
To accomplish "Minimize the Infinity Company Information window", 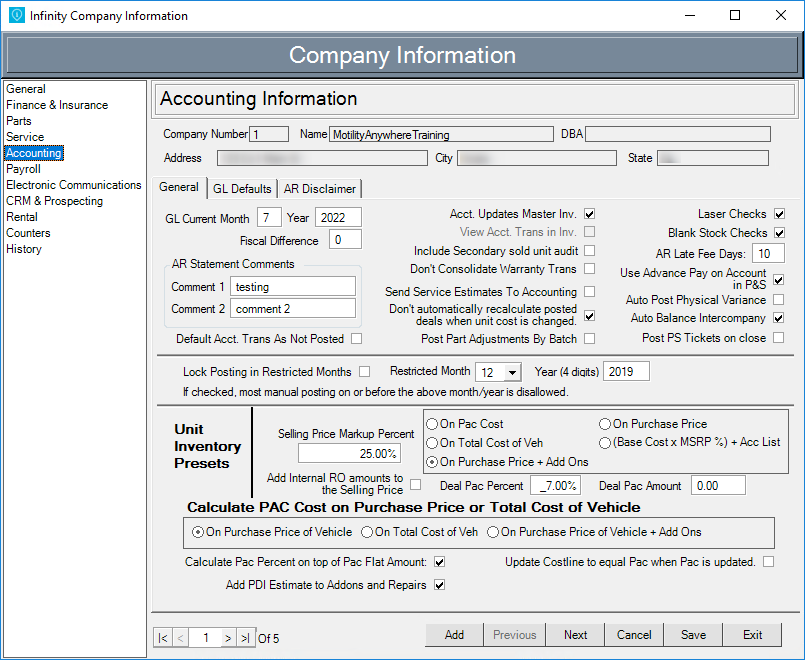I will [690, 15].
